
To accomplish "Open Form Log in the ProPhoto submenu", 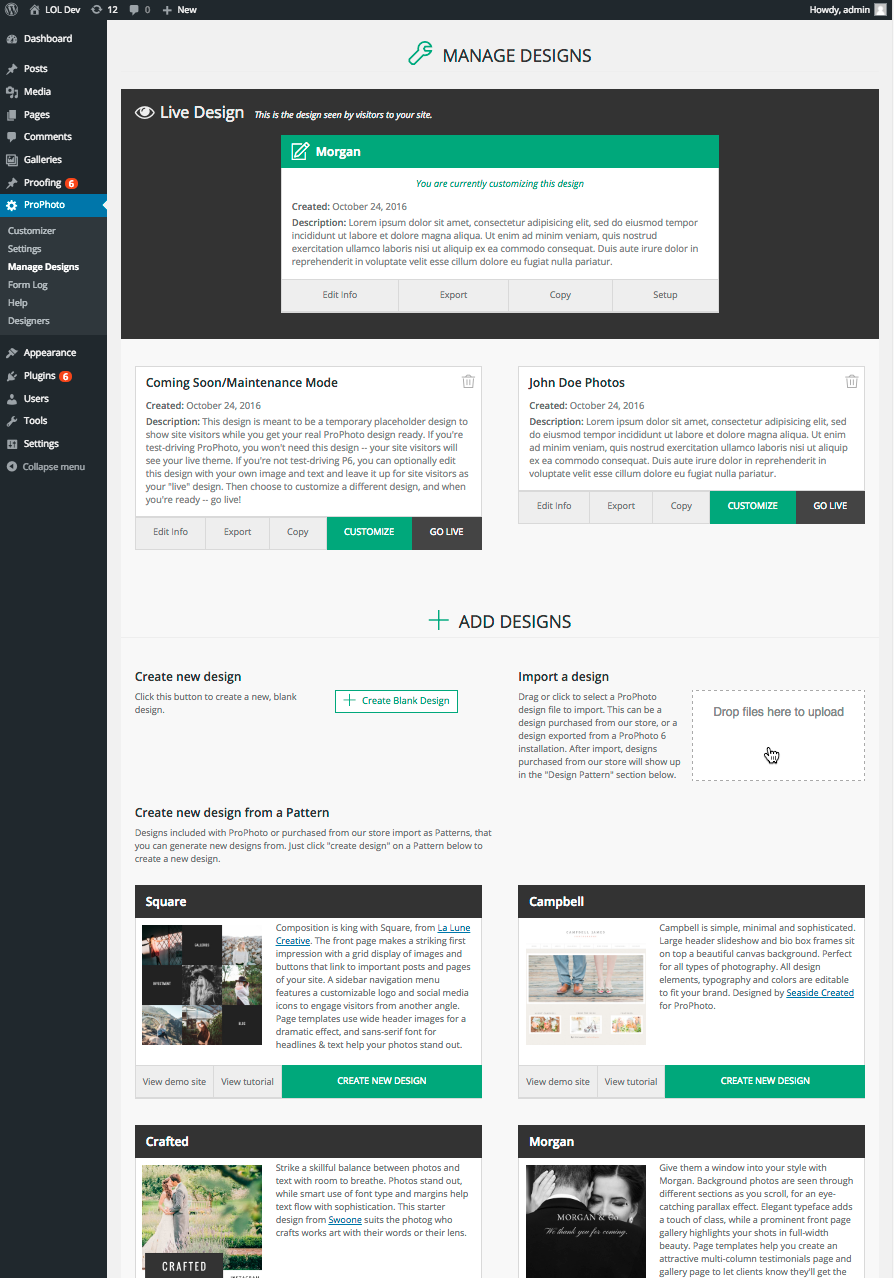I will pos(28,285).
